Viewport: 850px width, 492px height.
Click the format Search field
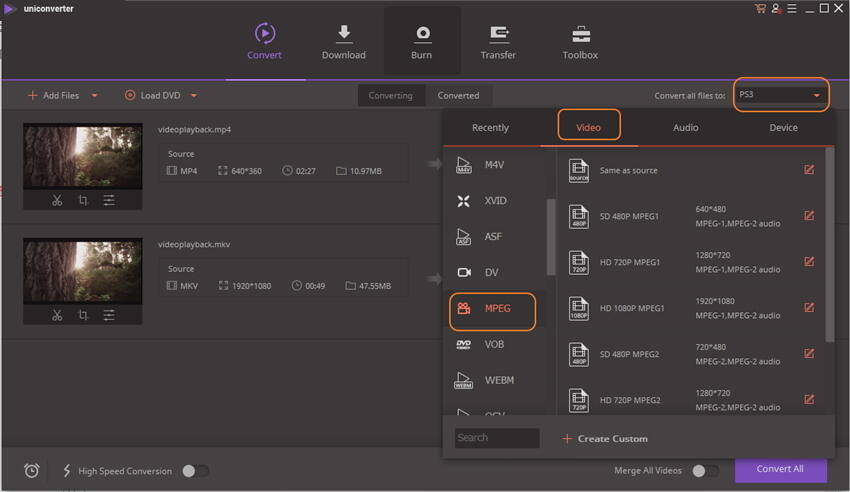pyautogui.click(x=497, y=438)
